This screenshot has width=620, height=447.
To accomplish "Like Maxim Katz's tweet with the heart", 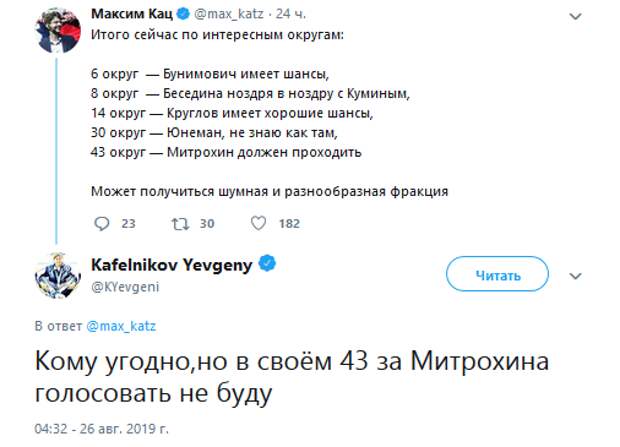I will [257, 223].
